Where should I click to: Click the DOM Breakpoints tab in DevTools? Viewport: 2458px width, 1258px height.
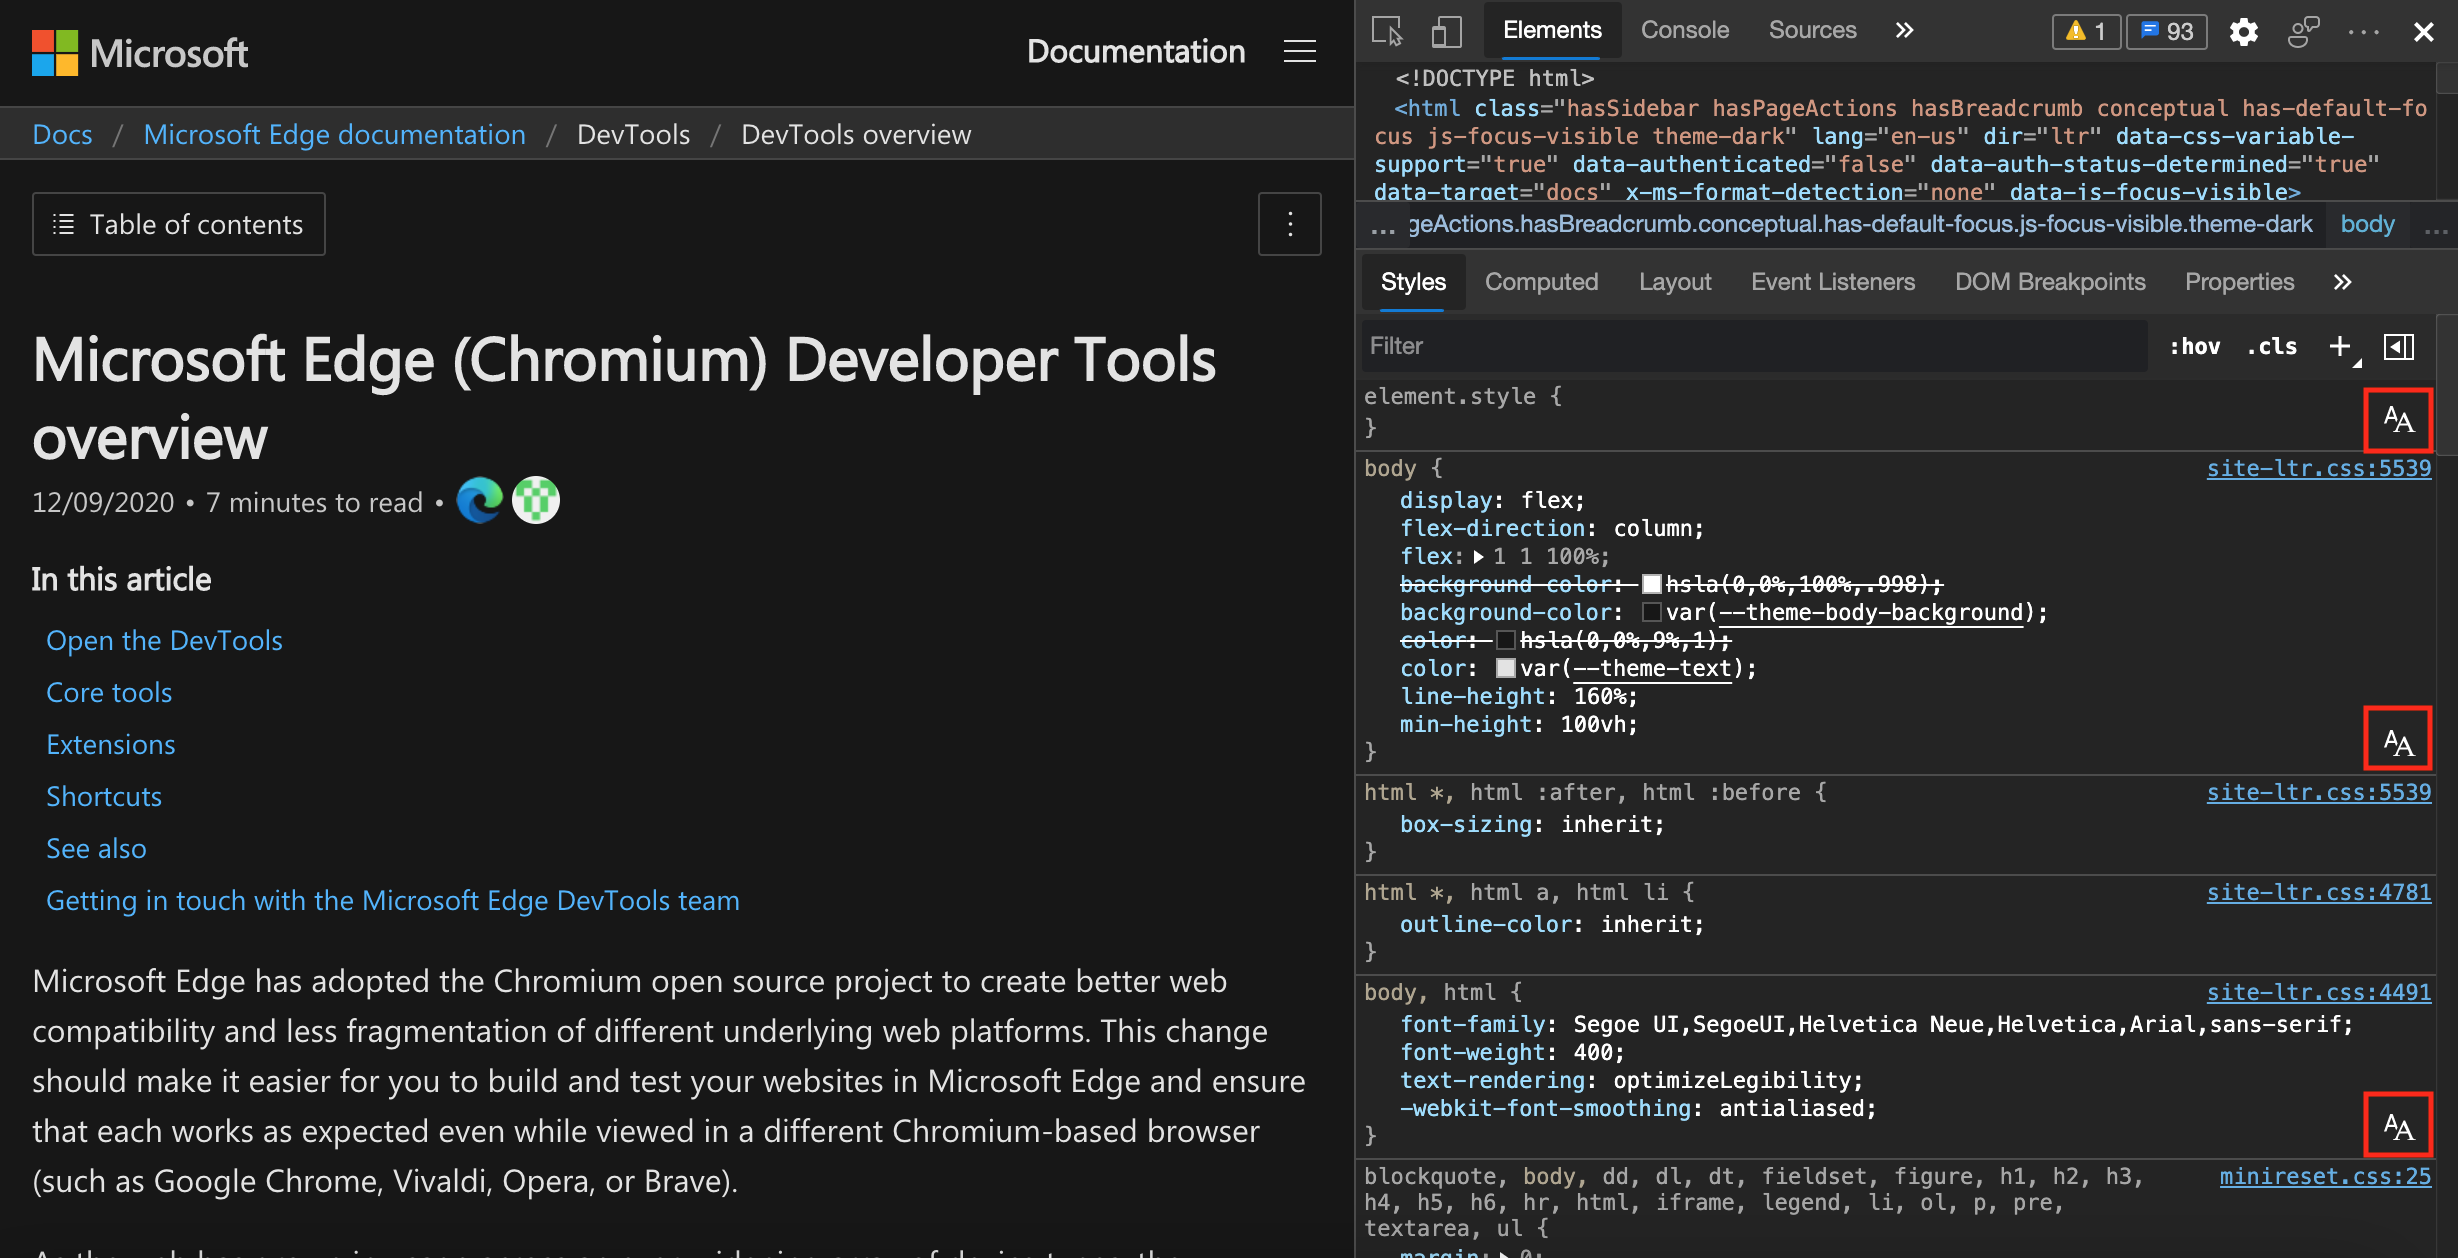tap(2049, 281)
